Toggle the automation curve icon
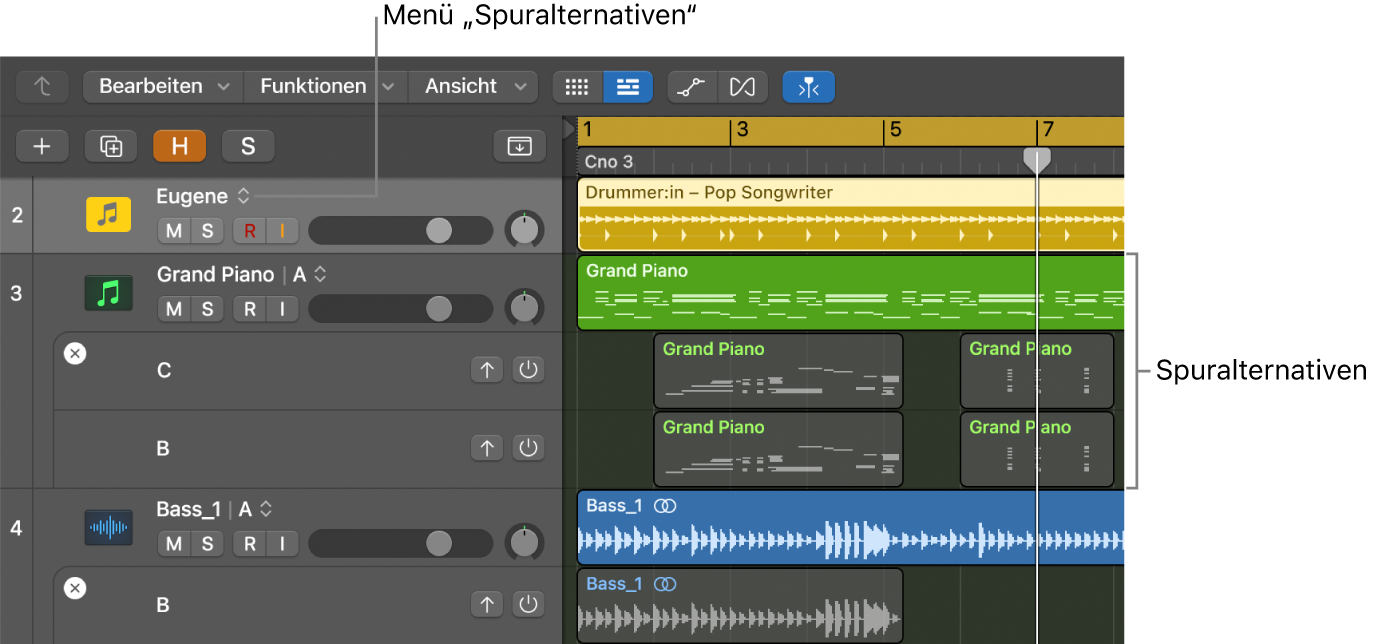 (x=692, y=87)
